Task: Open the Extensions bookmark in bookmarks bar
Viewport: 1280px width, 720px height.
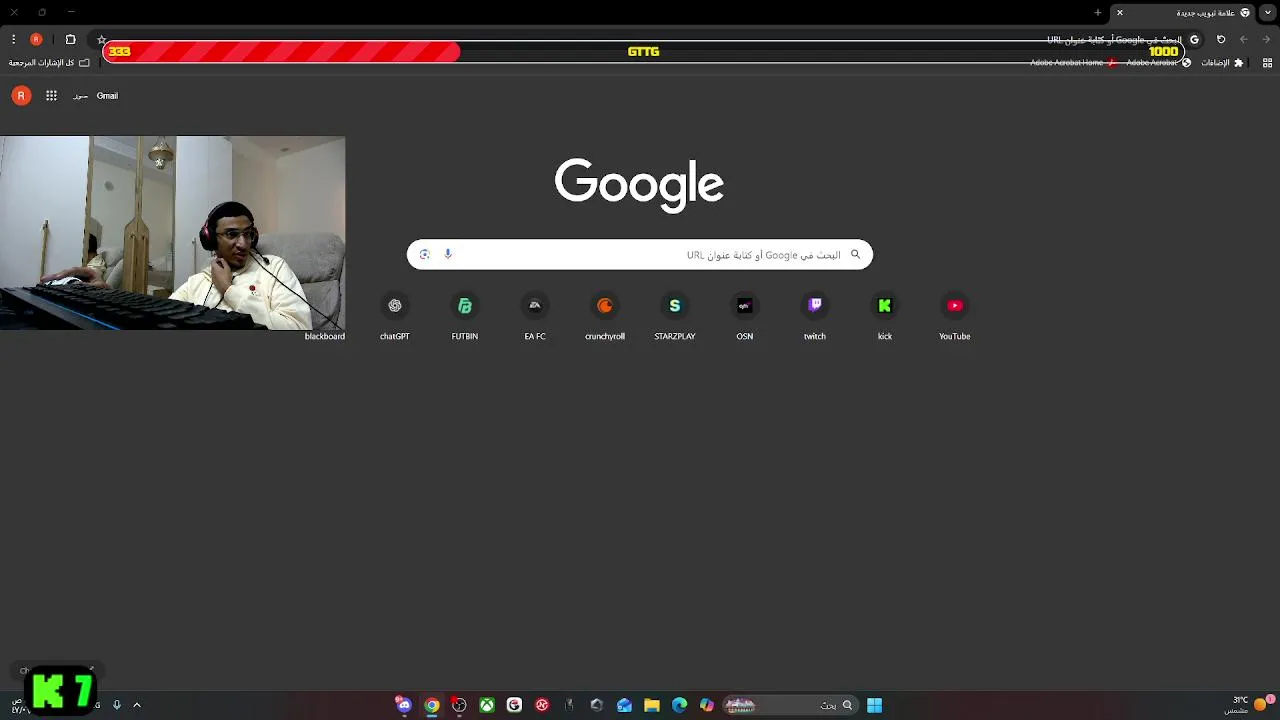Action: (1222, 62)
